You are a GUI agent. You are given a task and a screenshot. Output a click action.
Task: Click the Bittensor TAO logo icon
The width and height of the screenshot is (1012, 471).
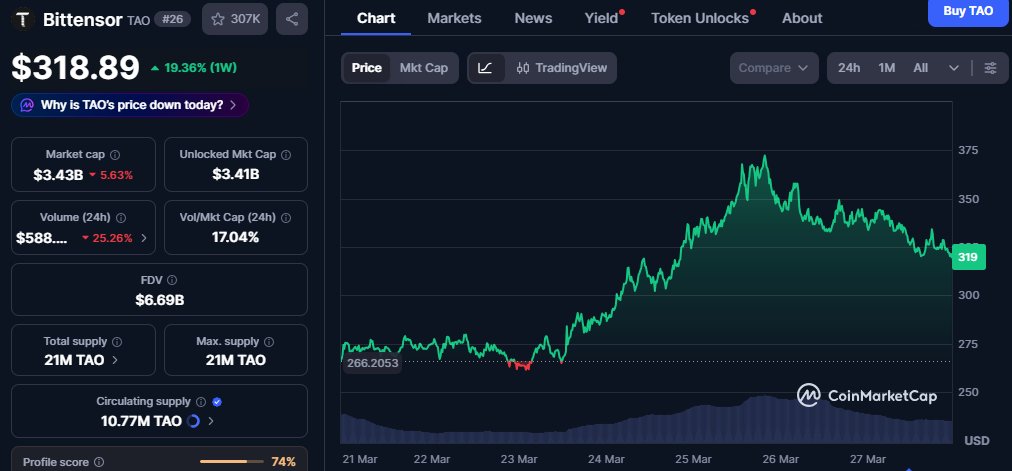click(24, 19)
